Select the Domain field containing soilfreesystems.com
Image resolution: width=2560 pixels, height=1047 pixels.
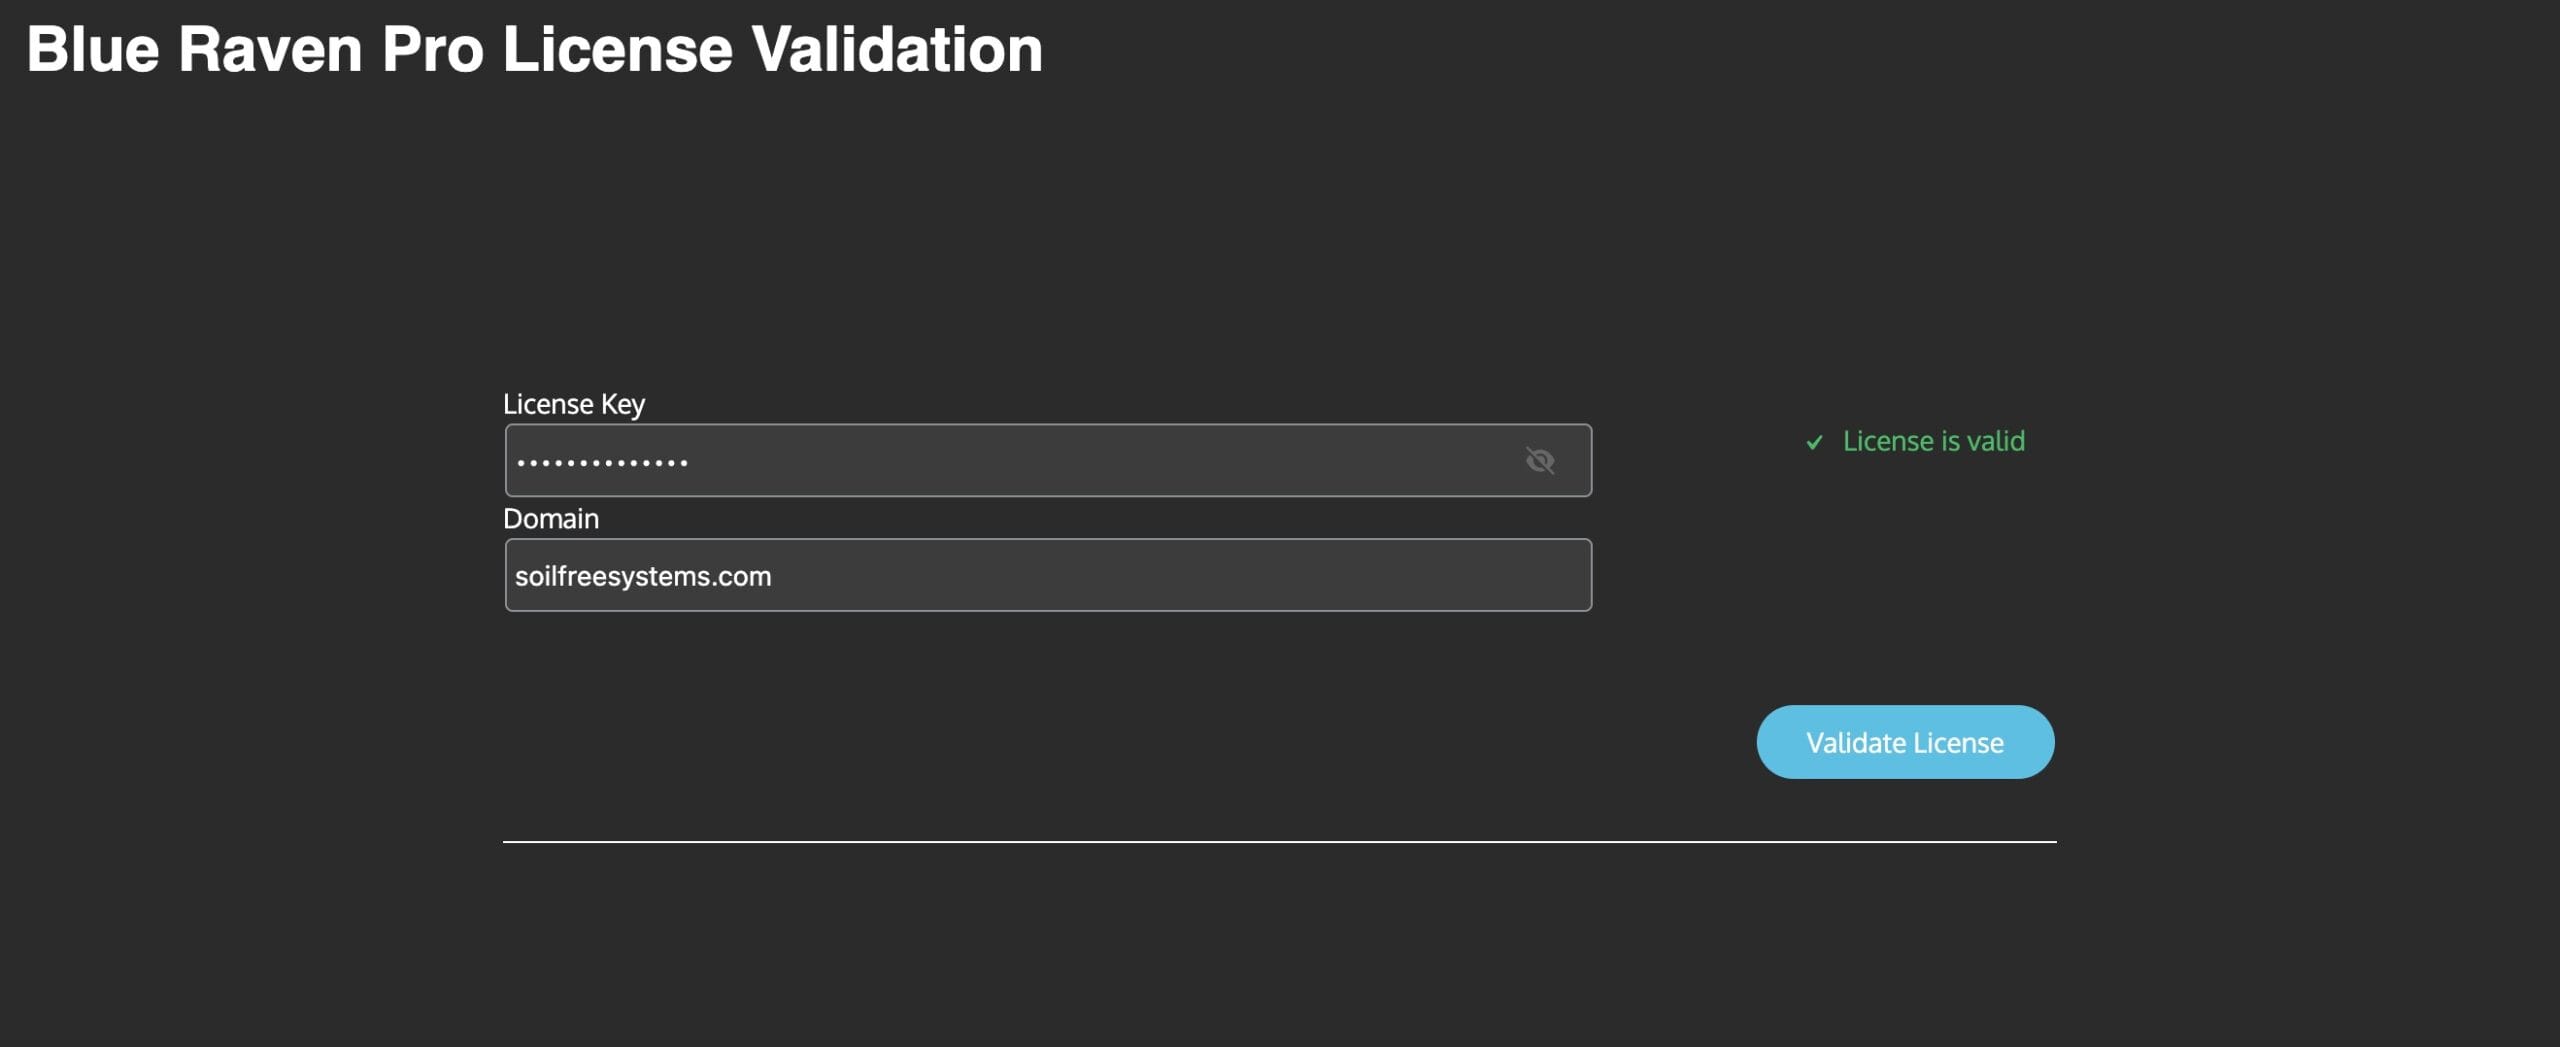point(1046,574)
